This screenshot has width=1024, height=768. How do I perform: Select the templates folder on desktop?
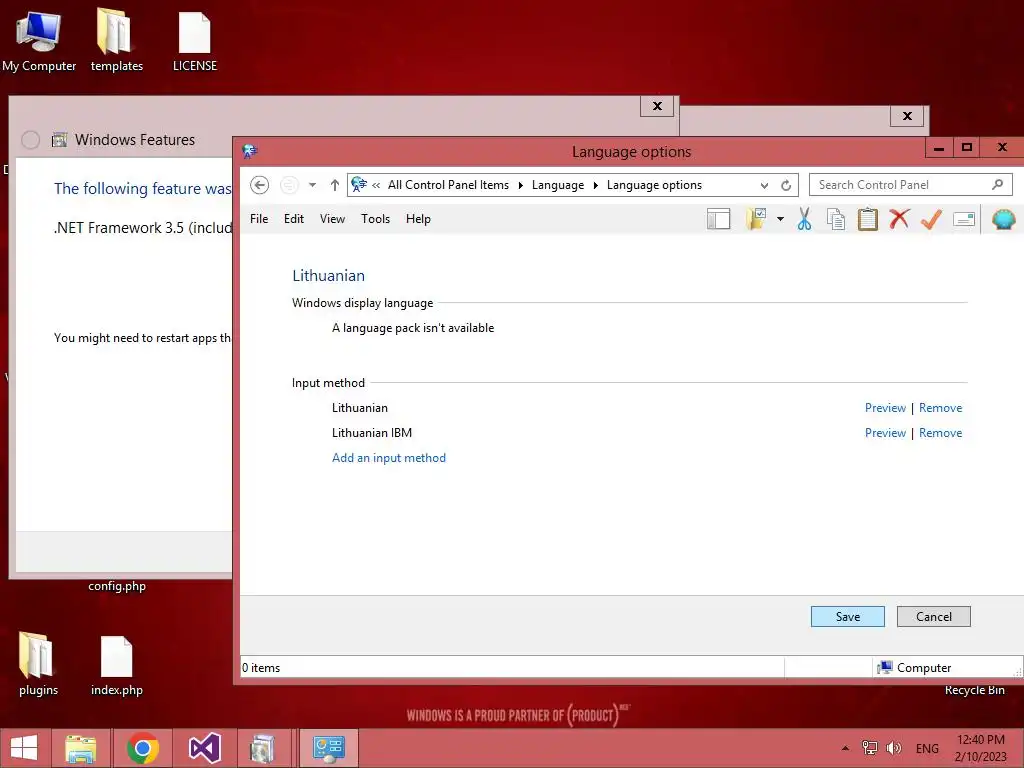click(116, 40)
